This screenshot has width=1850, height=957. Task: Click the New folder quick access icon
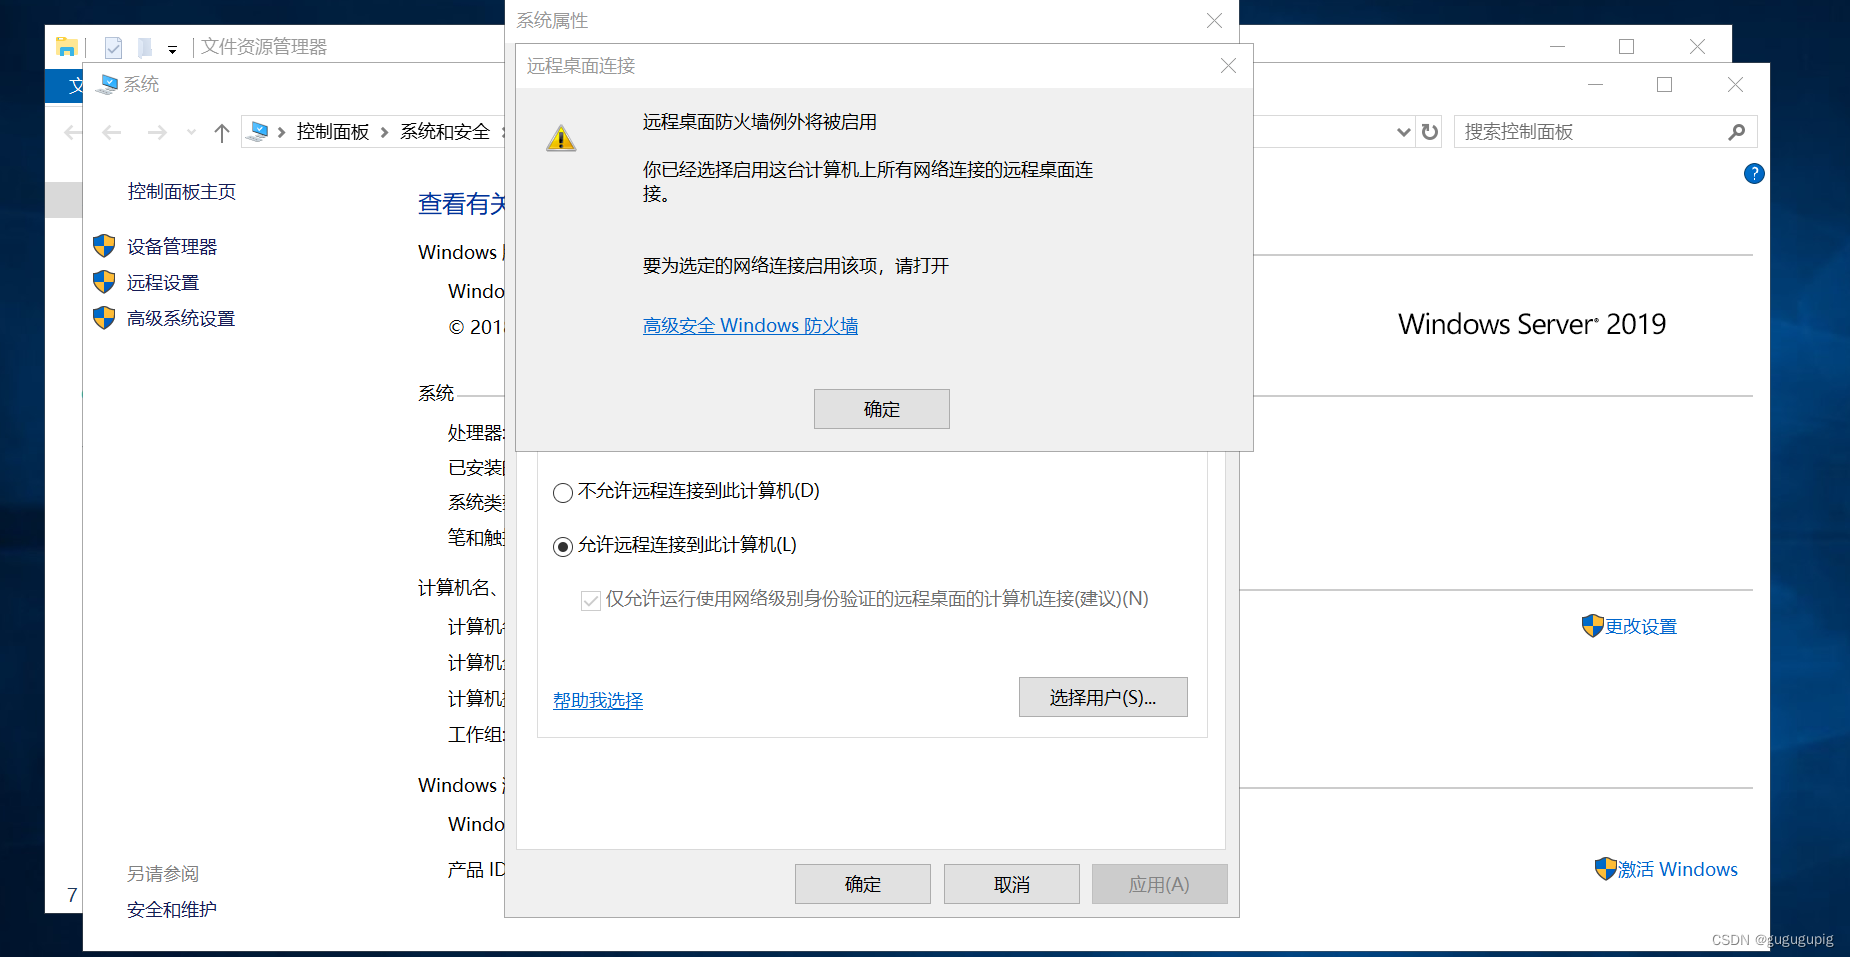point(145,47)
